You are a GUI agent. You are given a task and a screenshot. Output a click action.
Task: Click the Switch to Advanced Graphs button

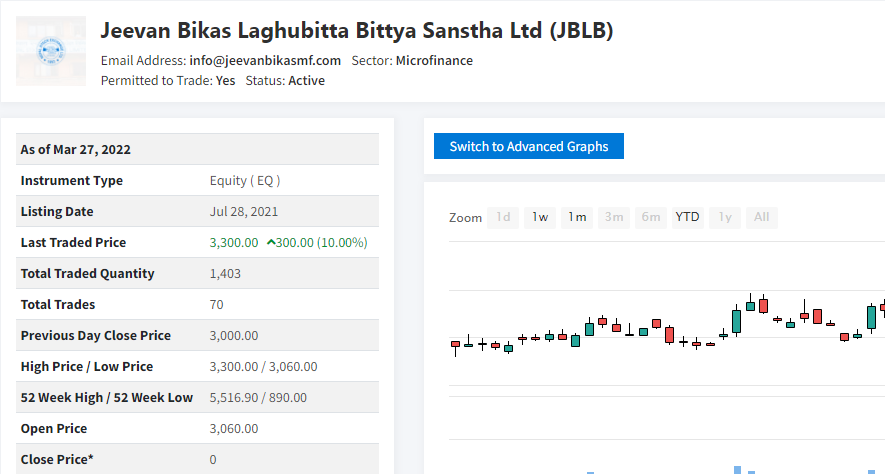[529, 146]
